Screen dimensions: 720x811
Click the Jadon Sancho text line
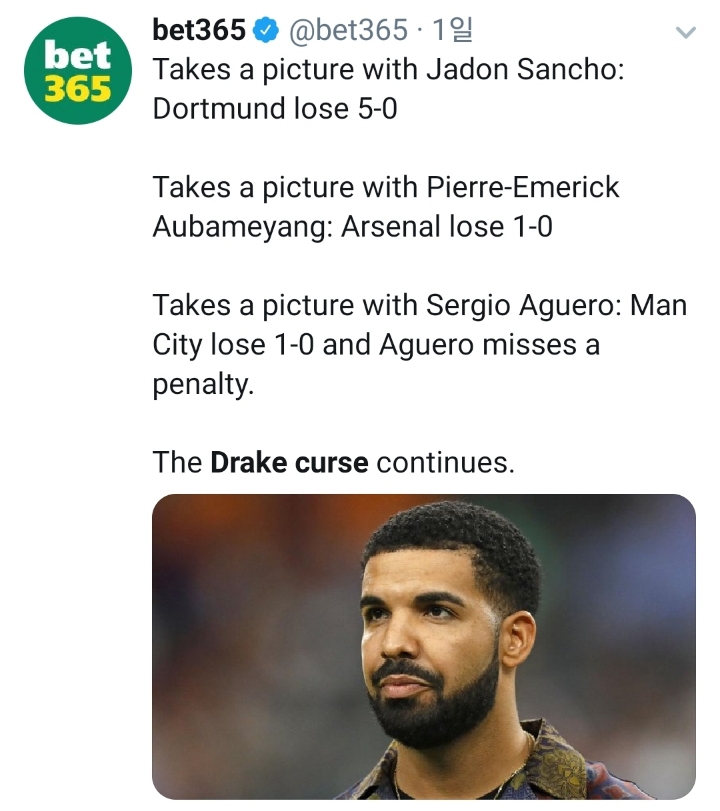(x=388, y=69)
